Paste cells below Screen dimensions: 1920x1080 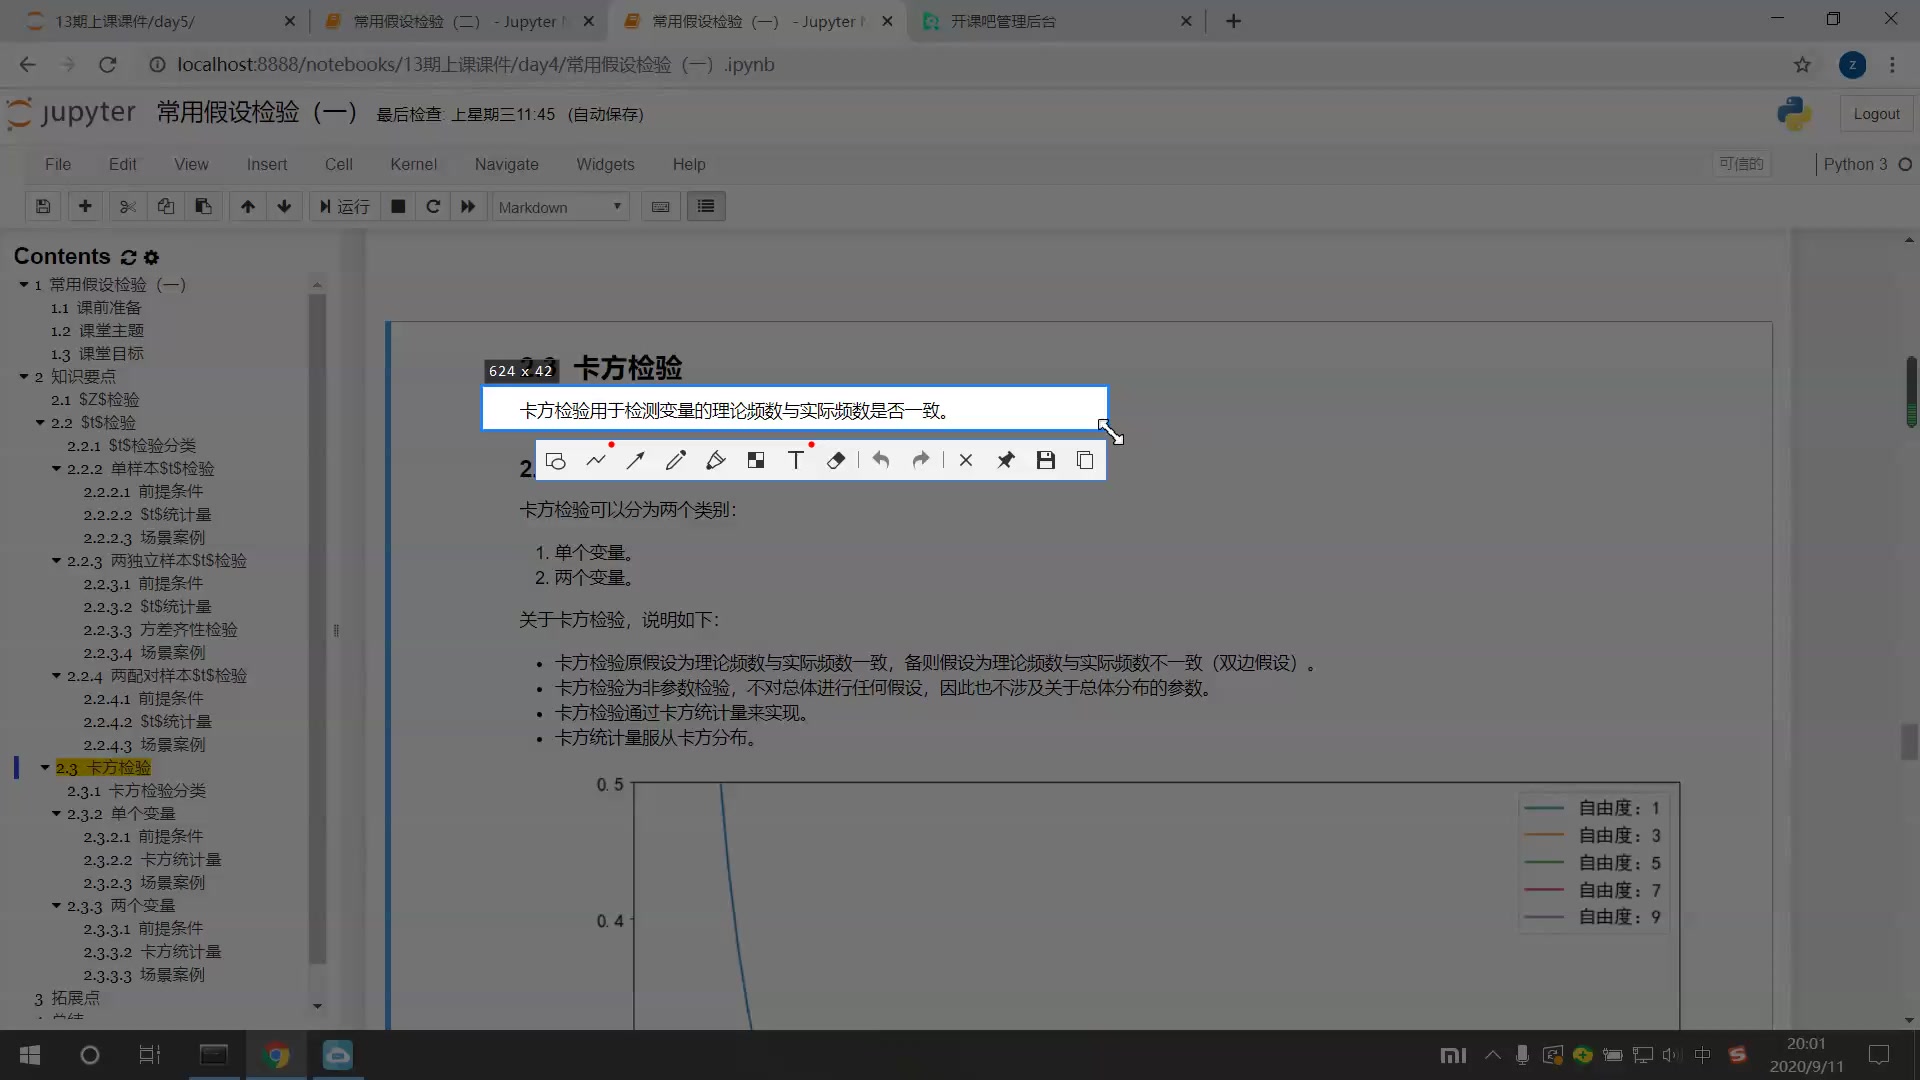203,207
